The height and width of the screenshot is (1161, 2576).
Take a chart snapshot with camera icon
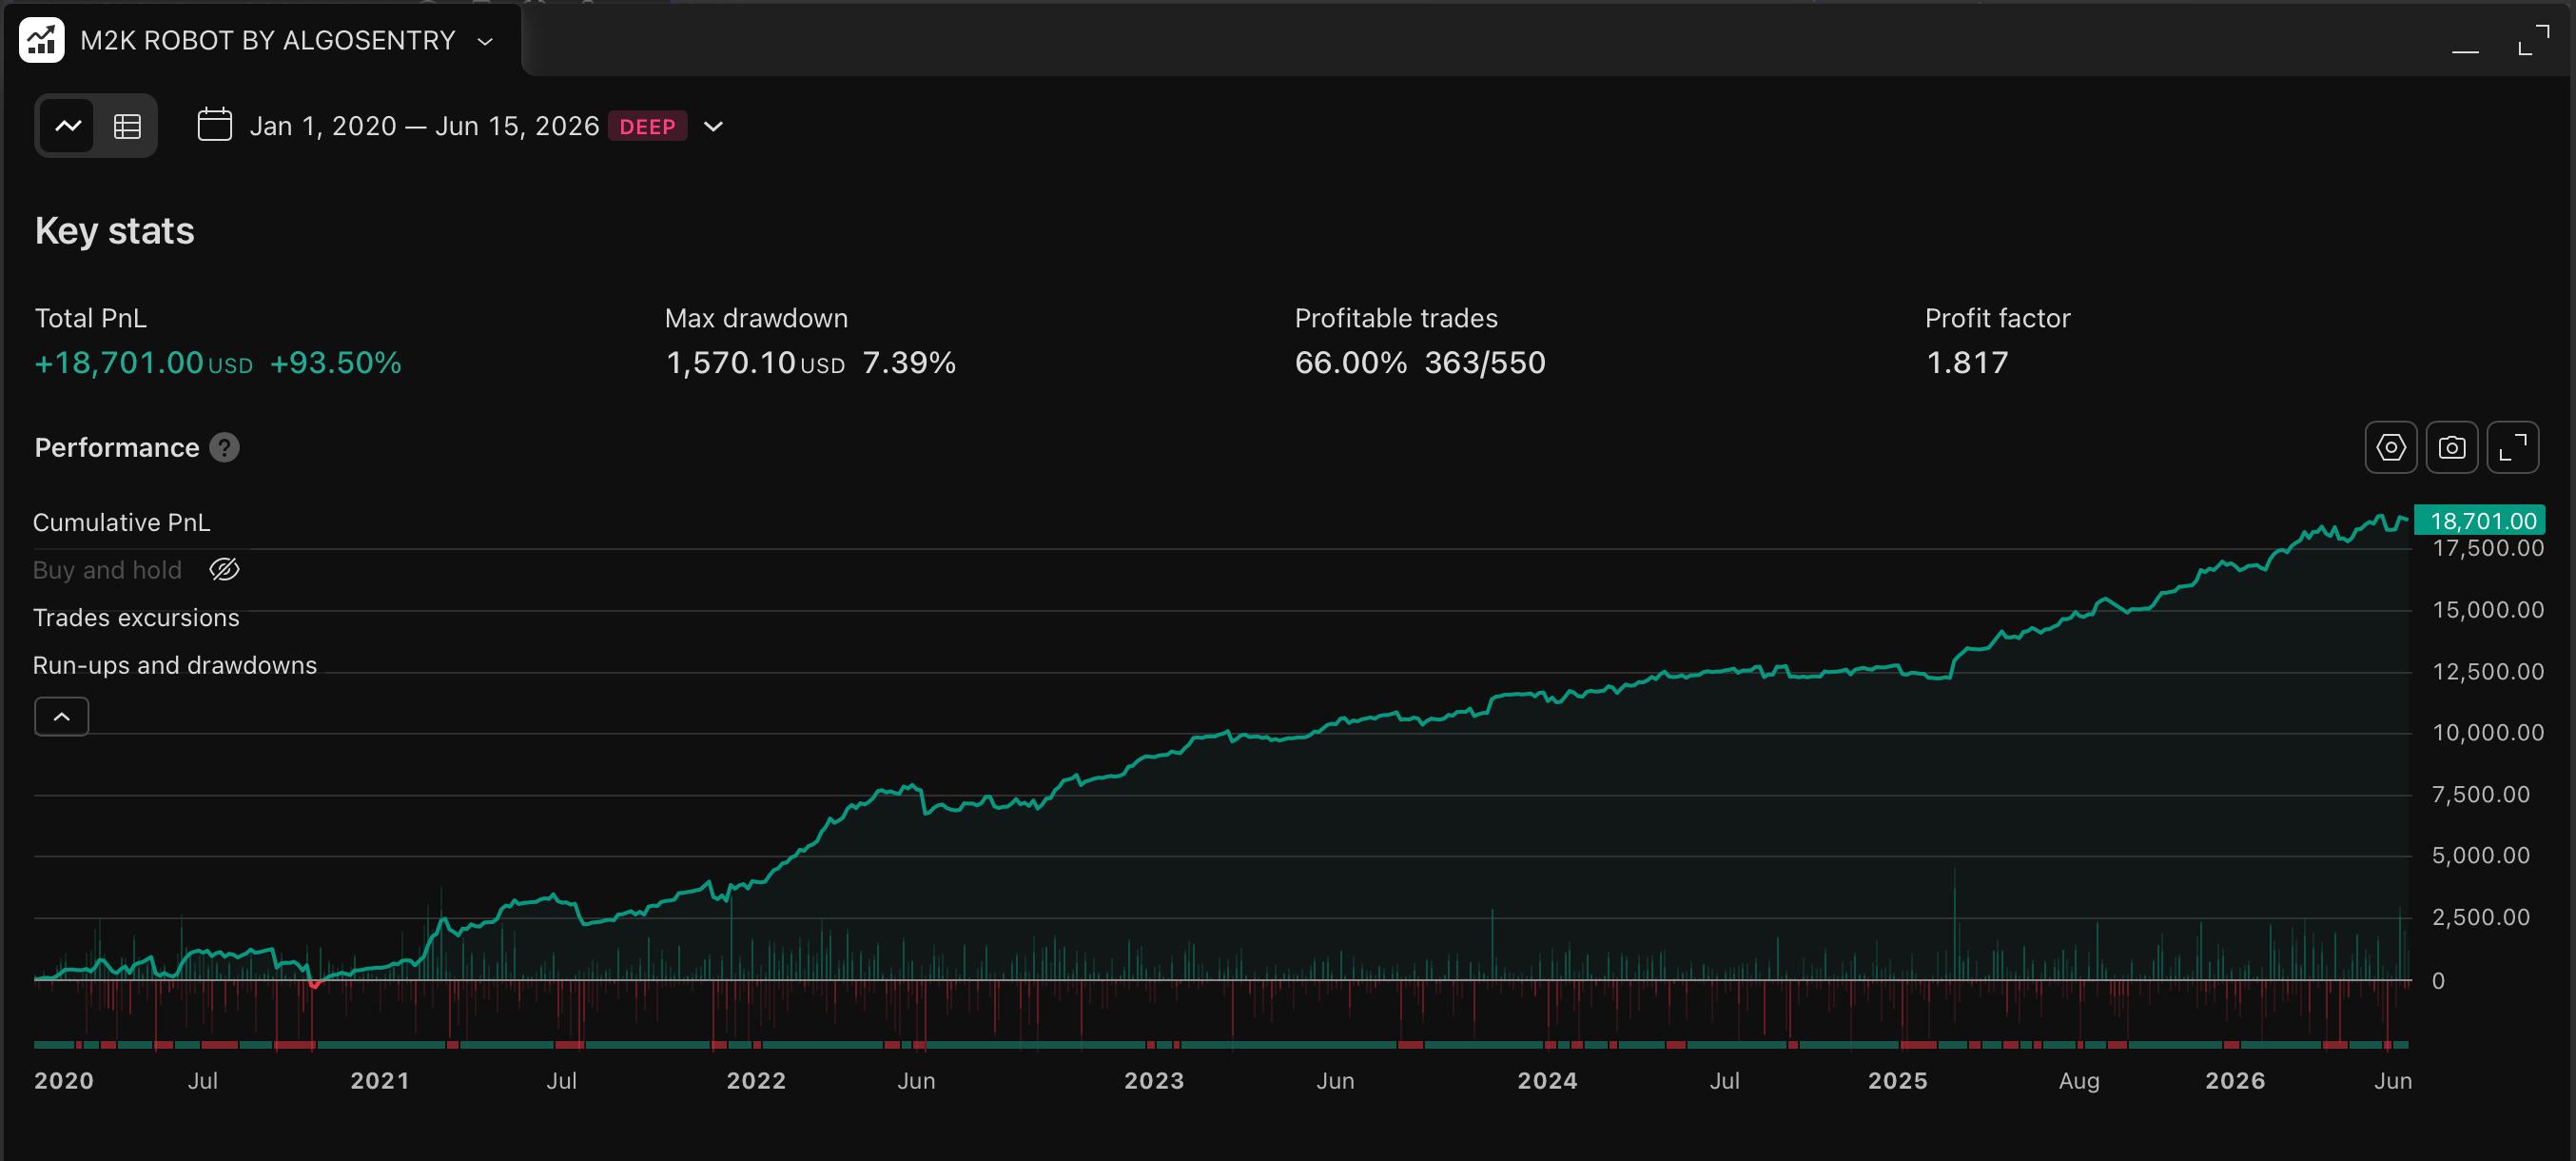[x=2452, y=447]
